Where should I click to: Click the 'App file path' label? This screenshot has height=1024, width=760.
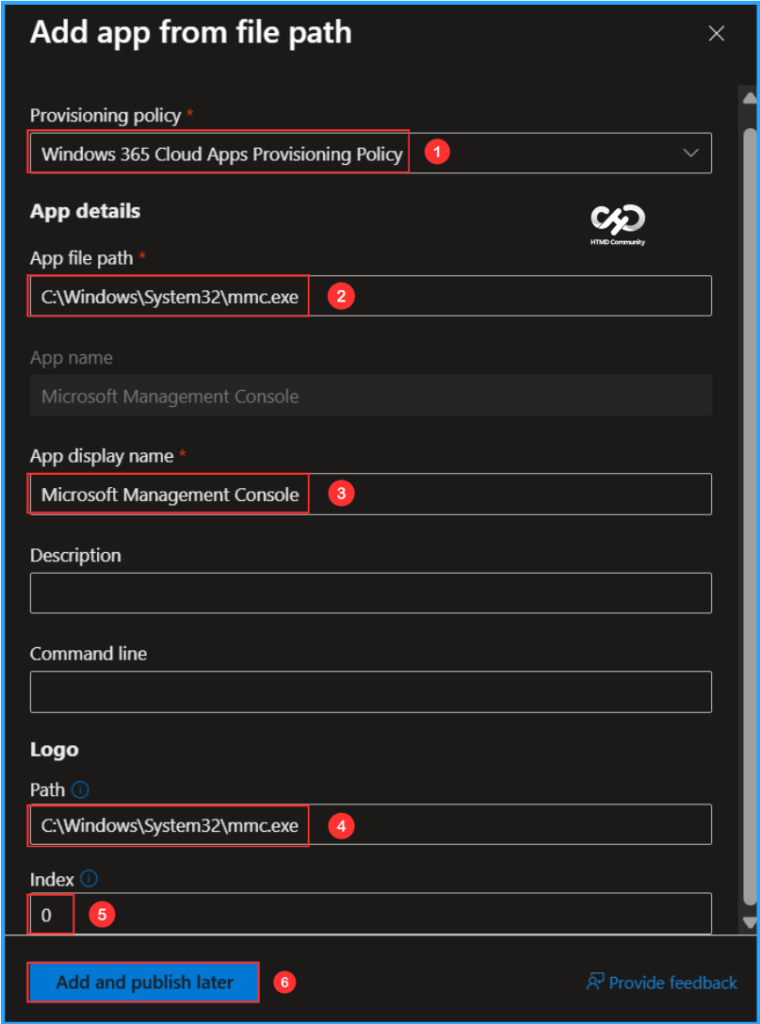82,258
